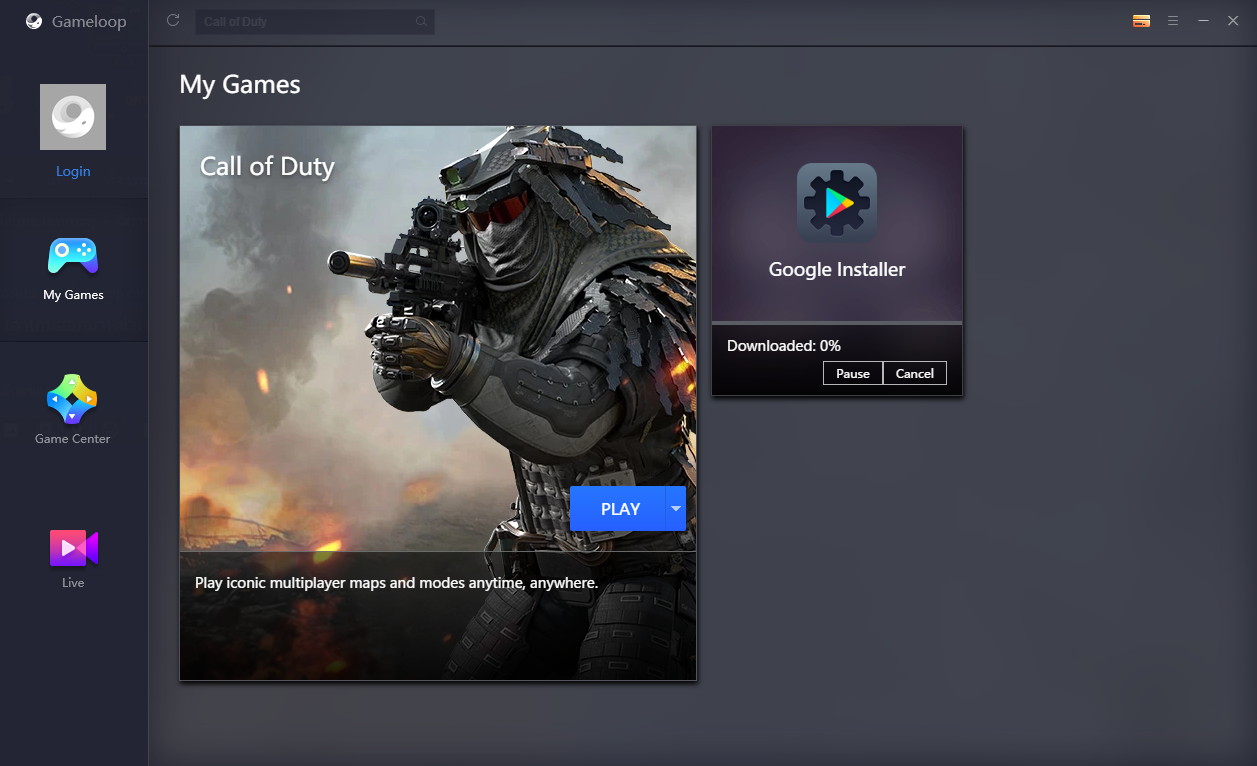Minimize the Gameloop window
1257x766 pixels.
pos(1203,21)
